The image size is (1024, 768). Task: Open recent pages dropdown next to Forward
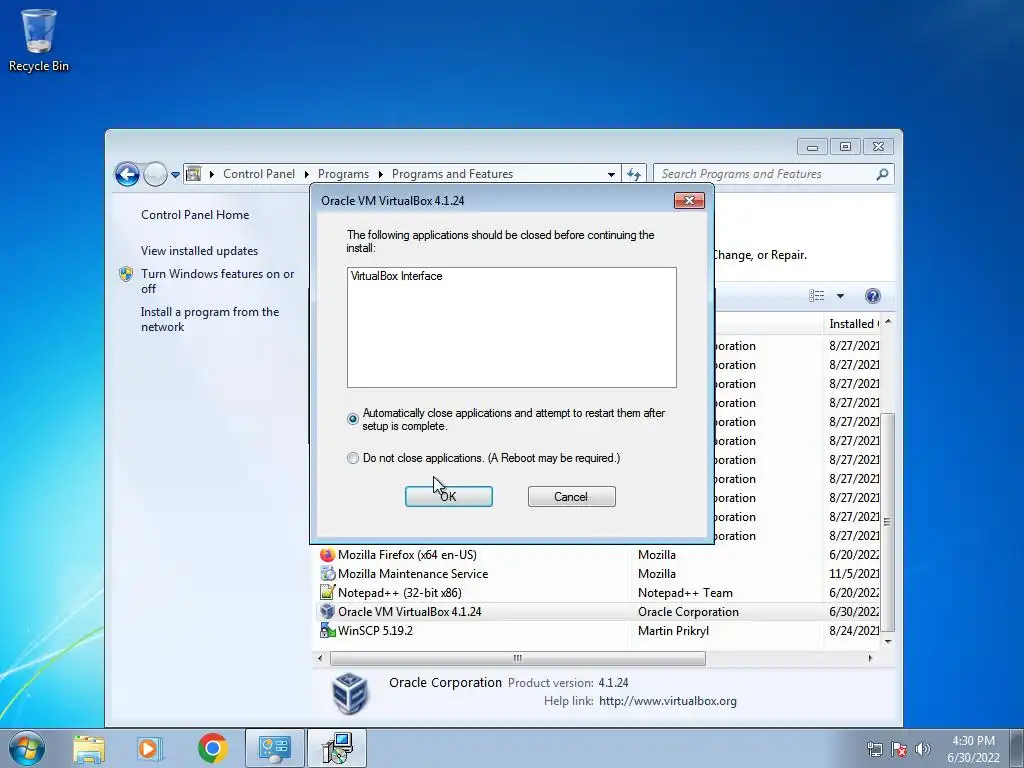(175, 174)
